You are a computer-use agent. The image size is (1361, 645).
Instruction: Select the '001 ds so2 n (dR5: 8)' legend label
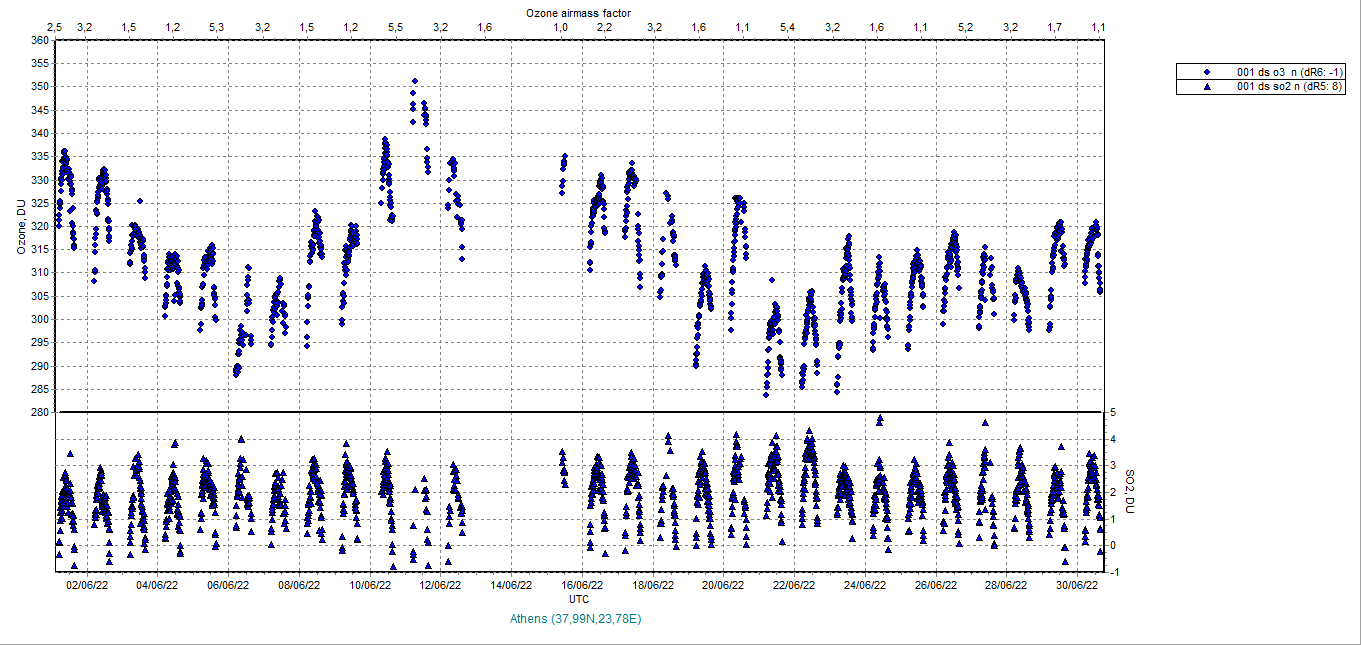coord(1291,88)
